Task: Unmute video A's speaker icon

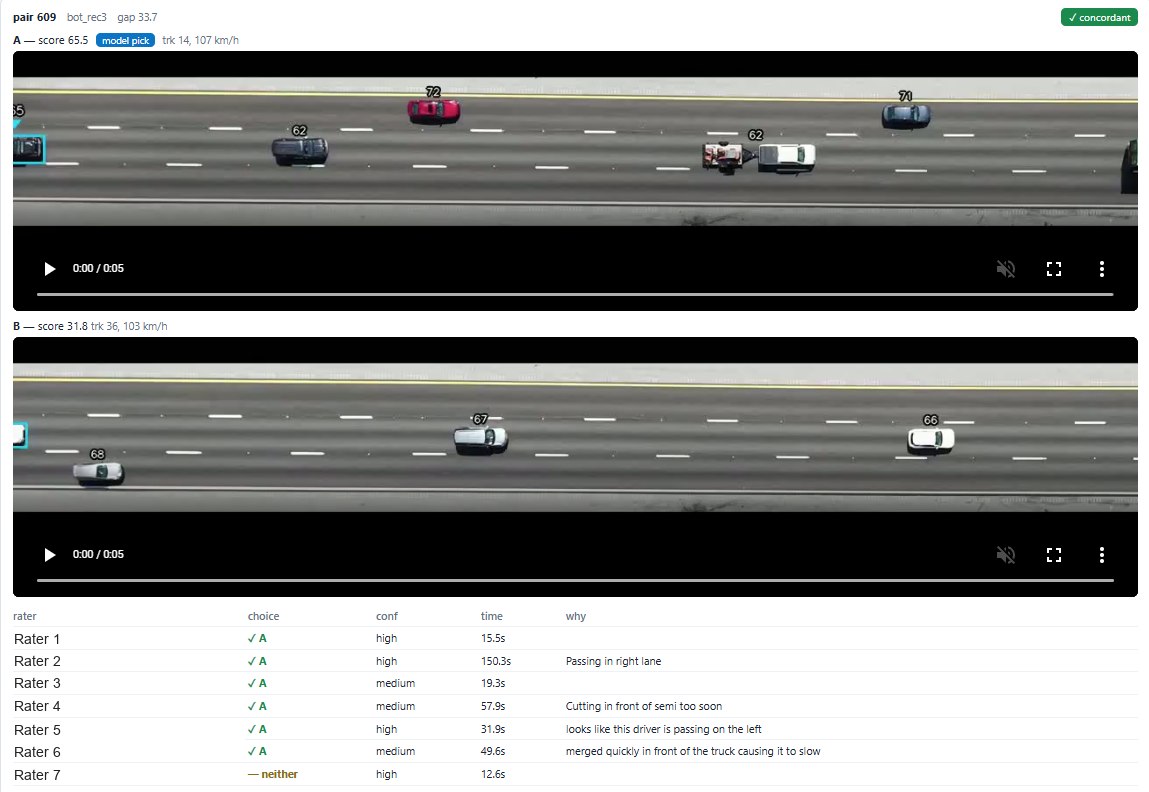Action: pos(1006,269)
